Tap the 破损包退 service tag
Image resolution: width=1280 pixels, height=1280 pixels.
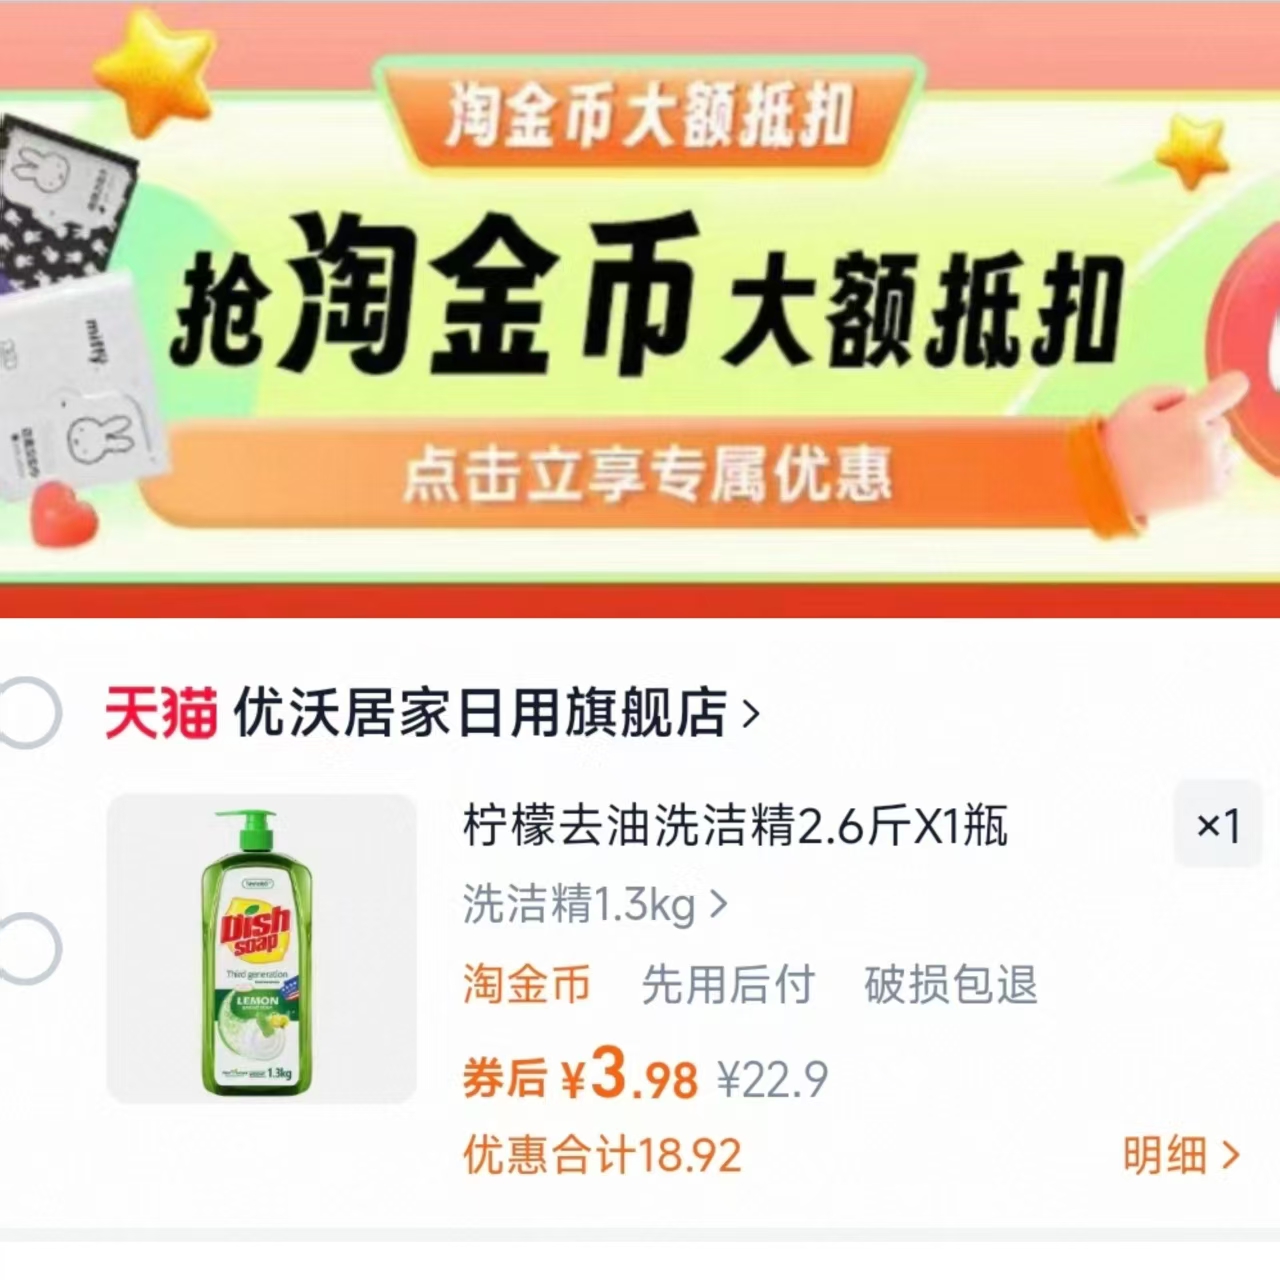[x=951, y=985]
